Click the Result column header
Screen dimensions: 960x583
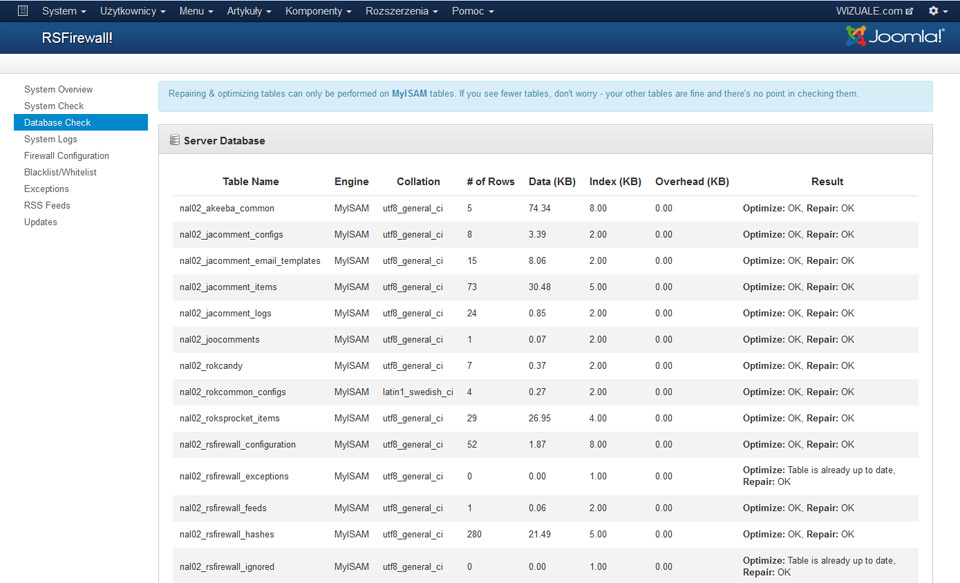pos(827,182)
